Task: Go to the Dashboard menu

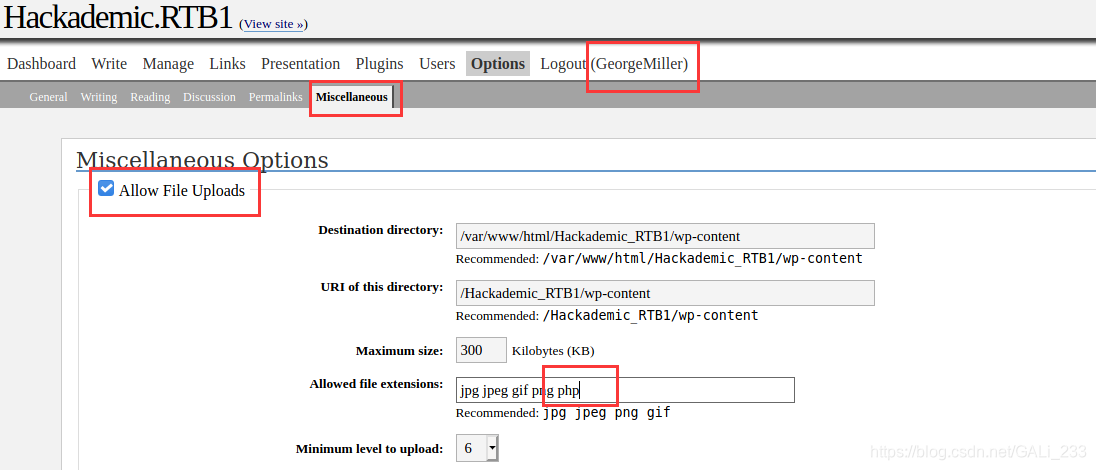Action: click(x=41, y=64)
